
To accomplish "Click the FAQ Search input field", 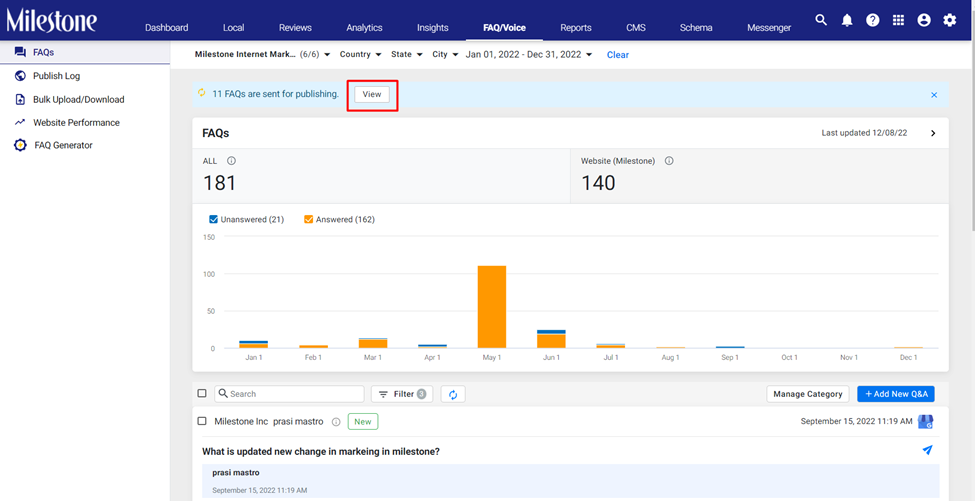I will 290,394.
